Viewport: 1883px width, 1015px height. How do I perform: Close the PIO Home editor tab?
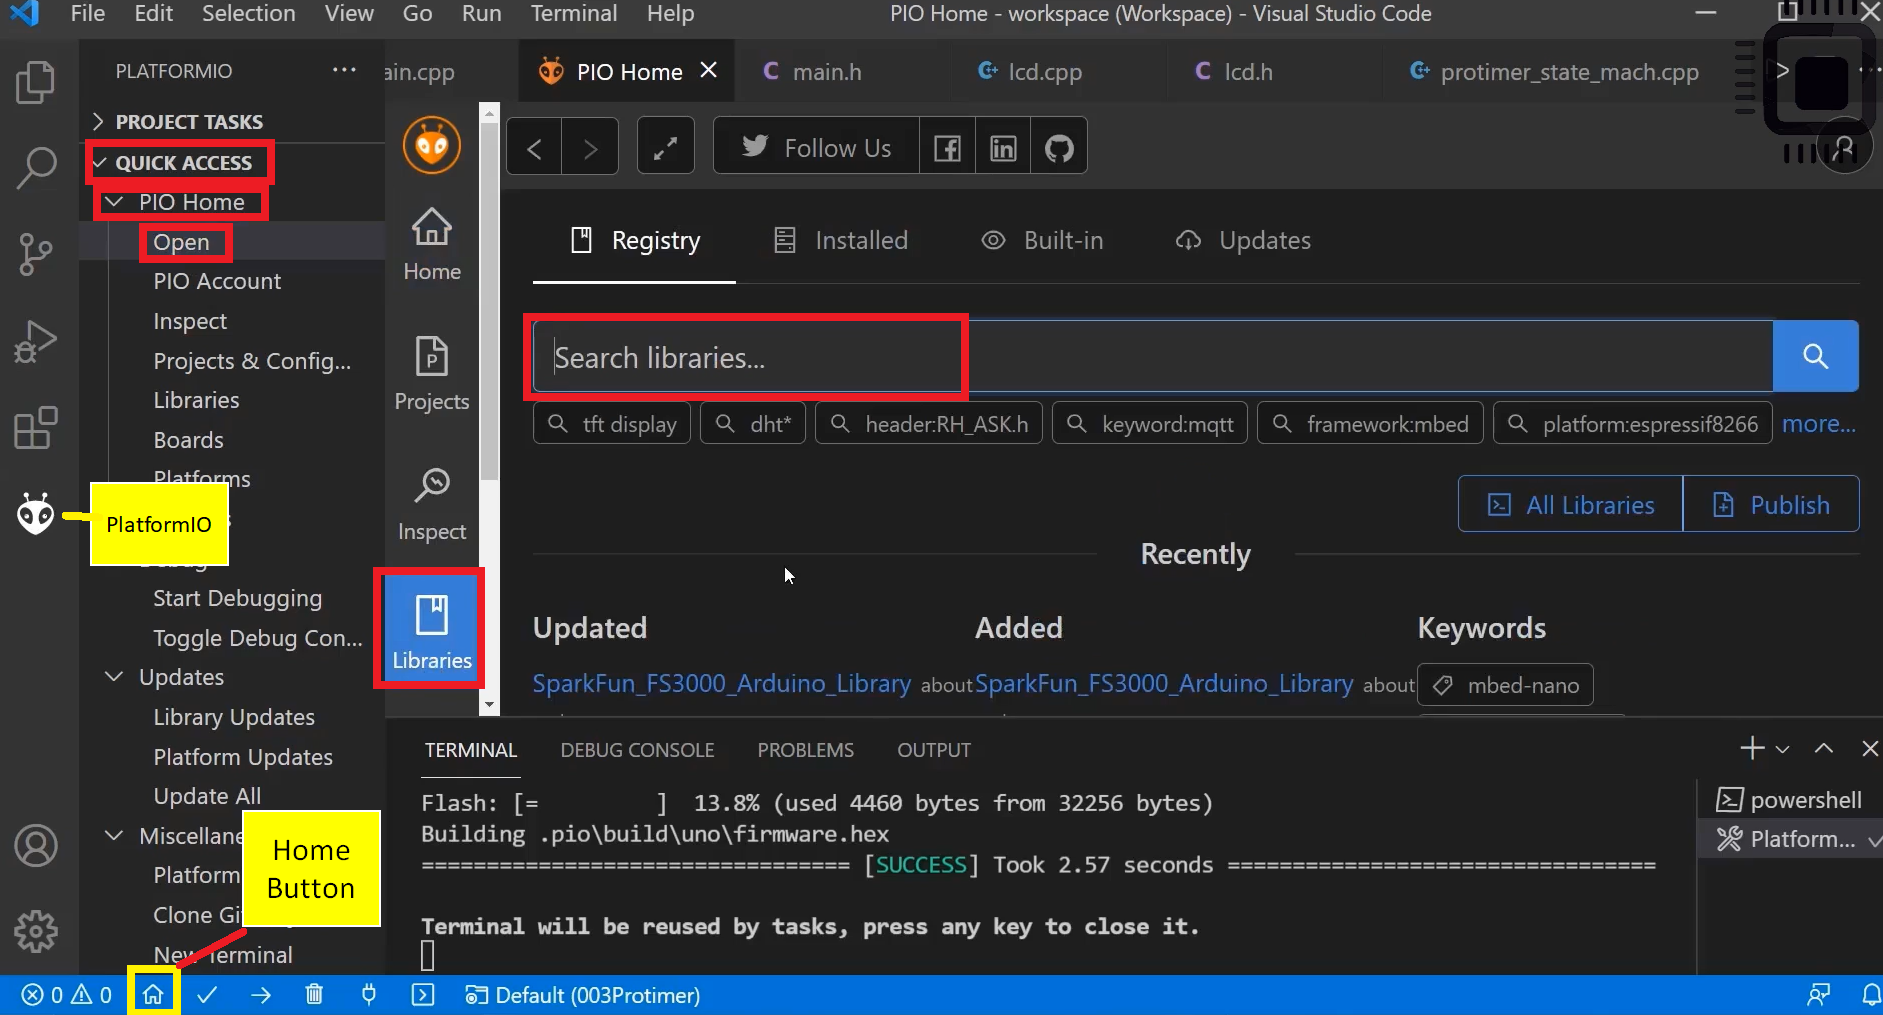pos(709,70)
